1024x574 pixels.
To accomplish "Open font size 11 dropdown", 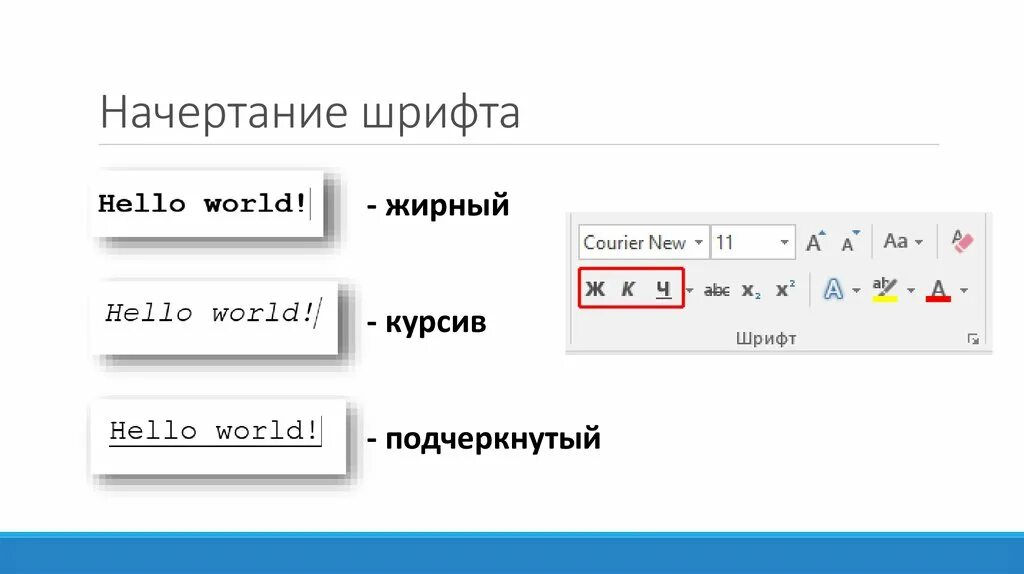I will coord(784,242).
